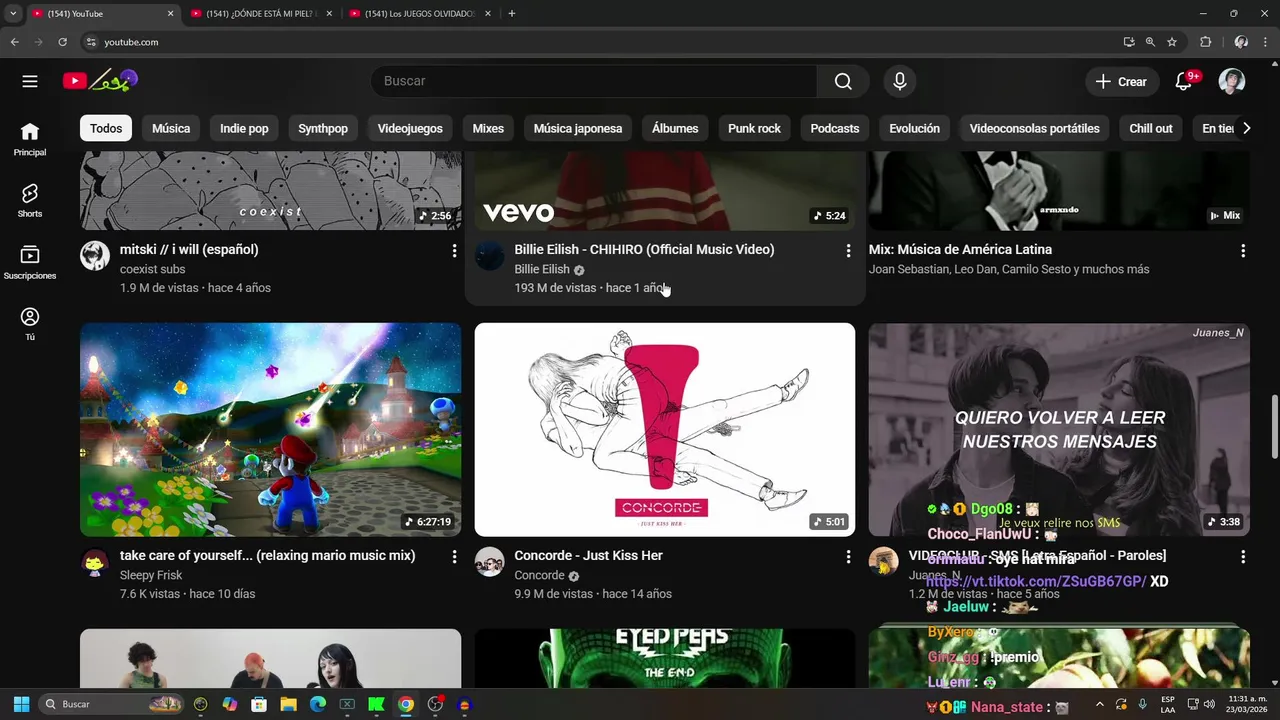
Task: Select the Videoconsolas portátiles filter chip
Action: click(x=1034, y=128)
